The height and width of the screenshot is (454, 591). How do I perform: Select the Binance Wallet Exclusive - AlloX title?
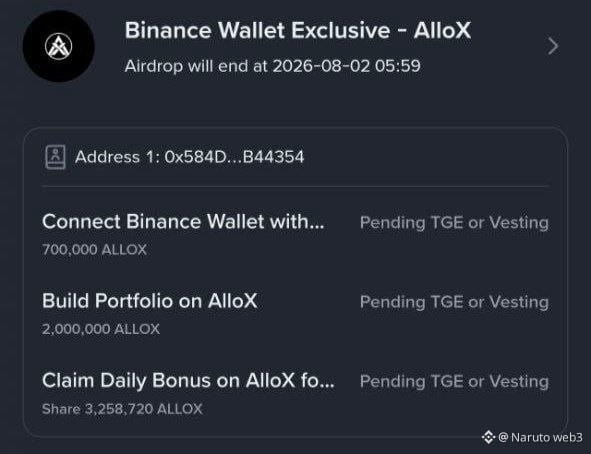tap(298, 30)
